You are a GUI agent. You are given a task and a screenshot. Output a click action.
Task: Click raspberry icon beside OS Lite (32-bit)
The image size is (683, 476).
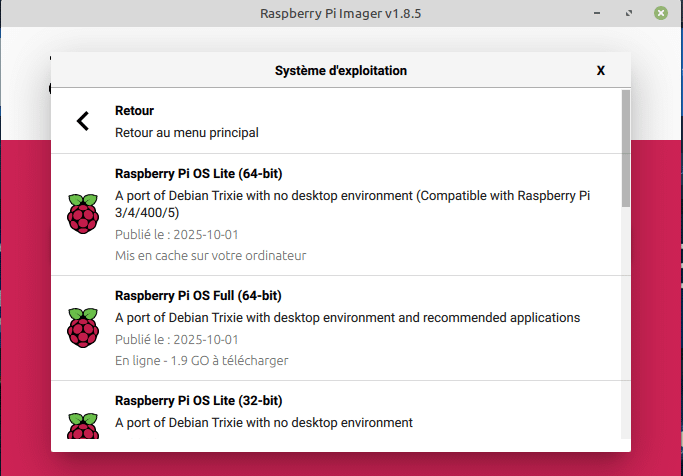(x=83, y=425)
